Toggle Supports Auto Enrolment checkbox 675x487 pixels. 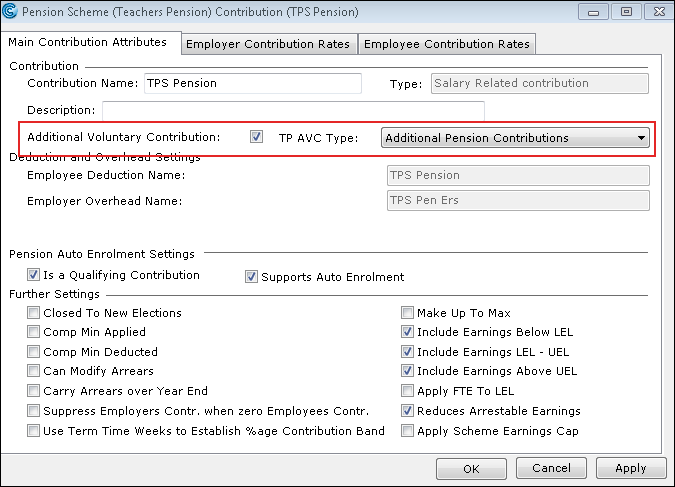click(251, 276)
